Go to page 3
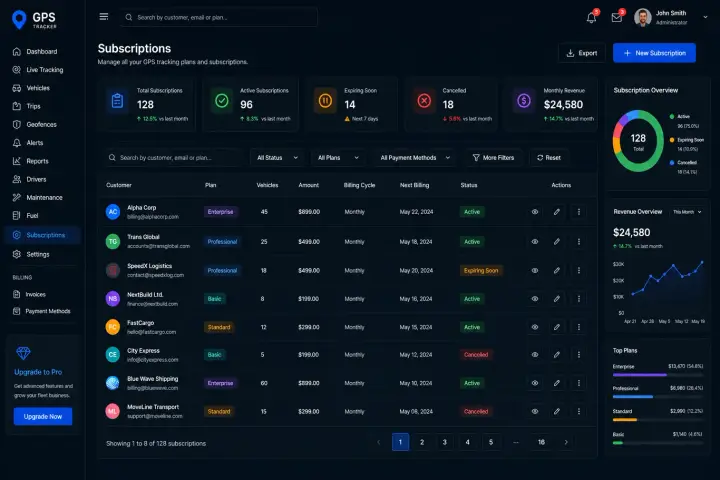 click(x=444, y=442)
